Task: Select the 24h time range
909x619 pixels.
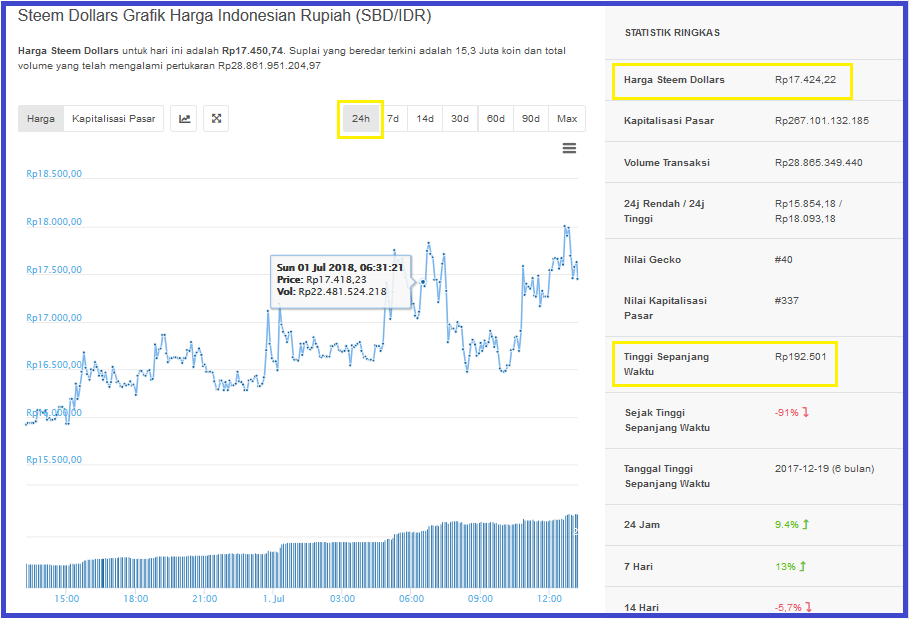Action: 361,119
